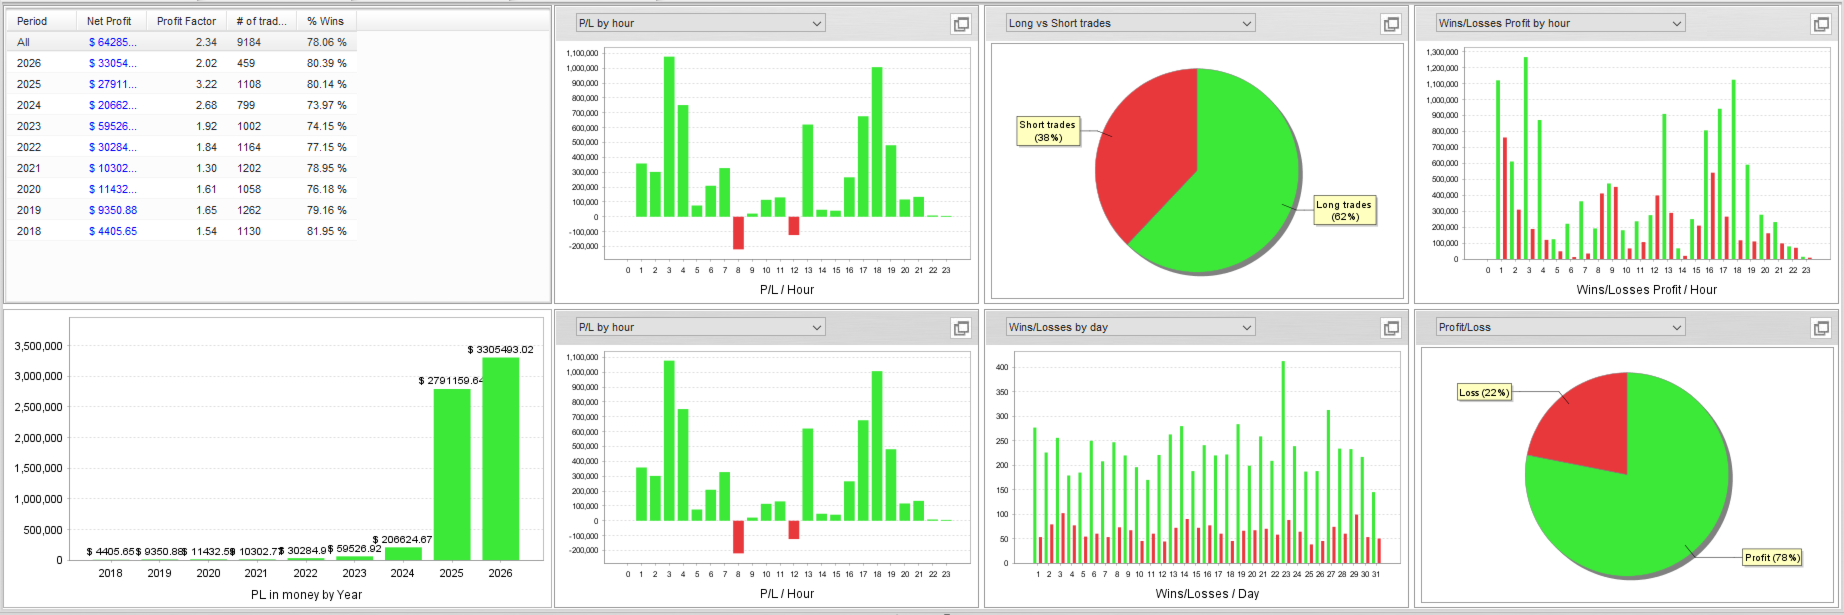This screenshot has height=615, width=1844.
Task: Select the All period row
Action: pyautogui.click(x=182, y=42)
